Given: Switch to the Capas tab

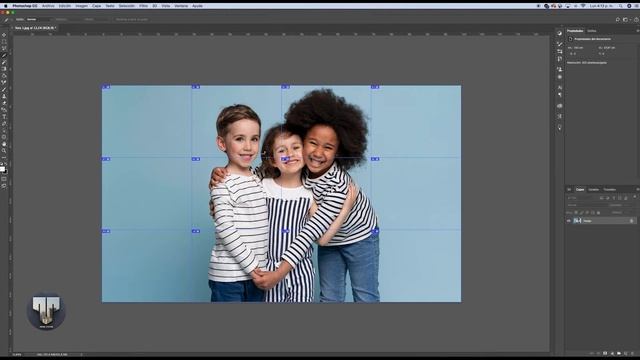Looking at the screenshot, I should point(580,190).
